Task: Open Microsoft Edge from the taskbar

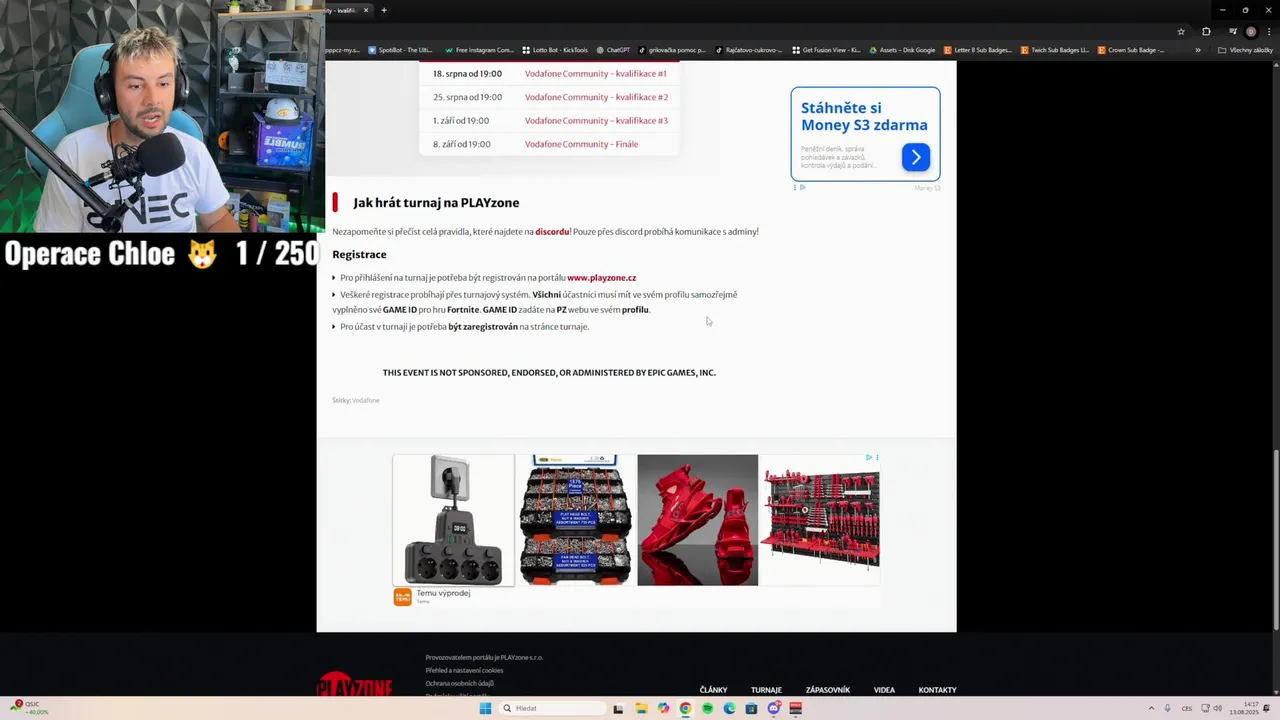Action: click(x=729, y=708)
